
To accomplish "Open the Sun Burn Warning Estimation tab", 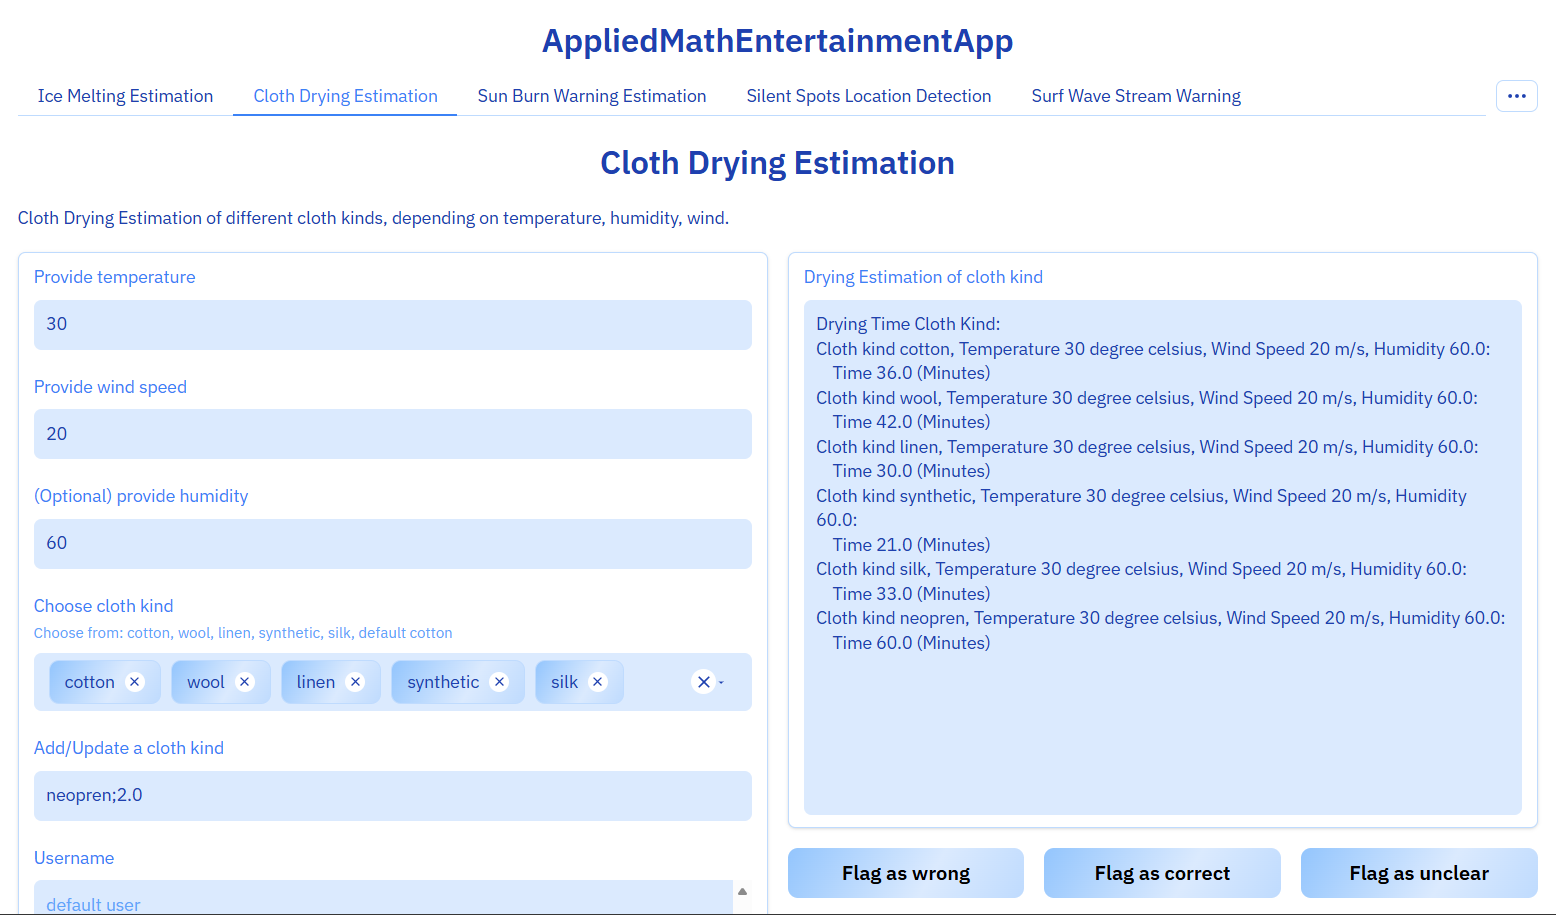I will click(x=592, y=95).
